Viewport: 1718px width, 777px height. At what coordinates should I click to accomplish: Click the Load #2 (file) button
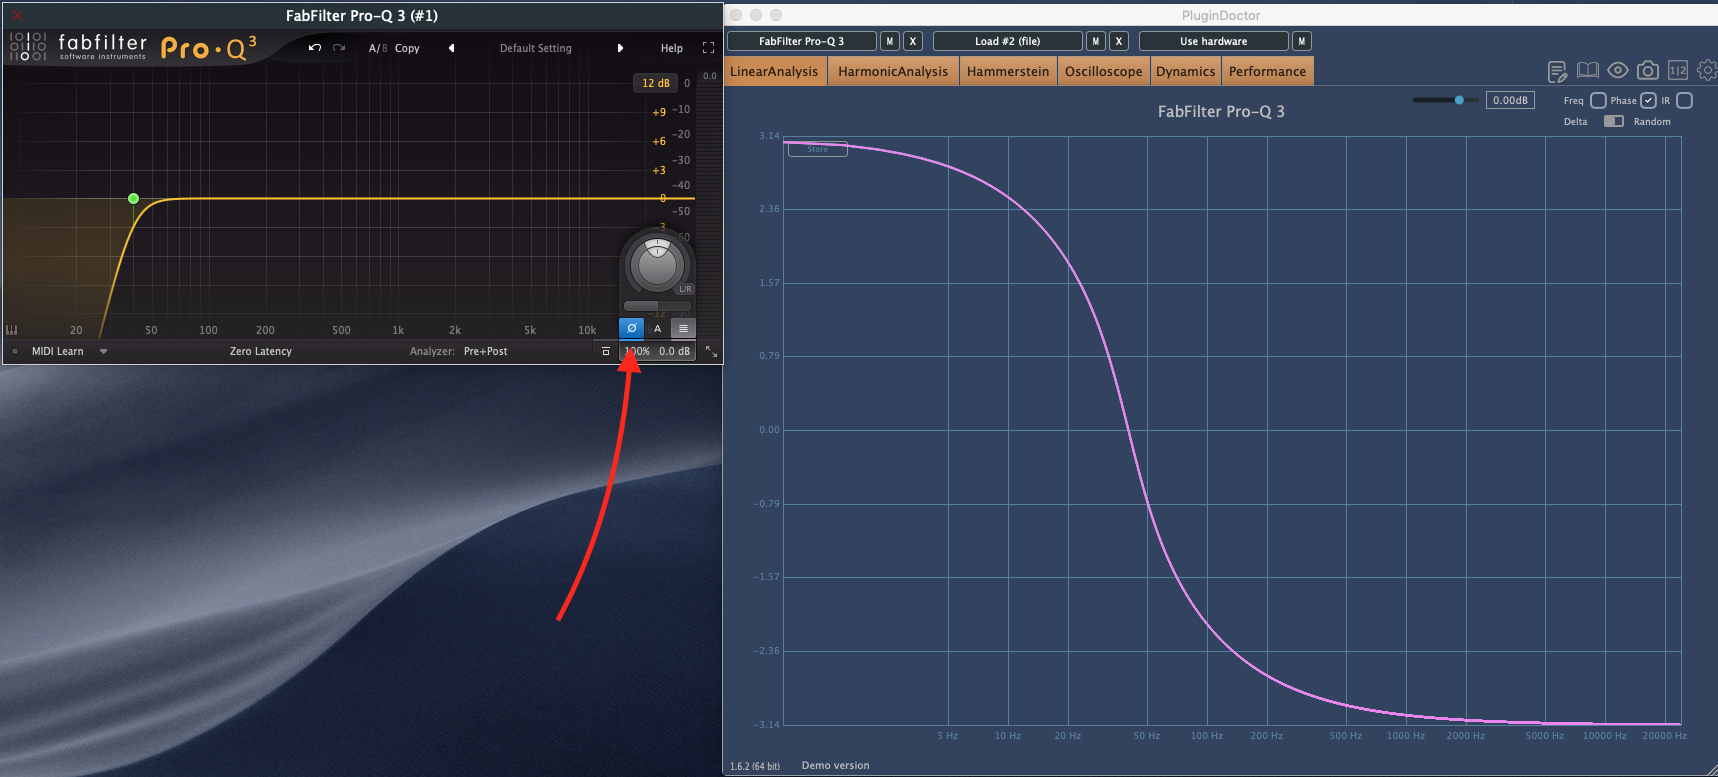click(x=1007, y=41)
